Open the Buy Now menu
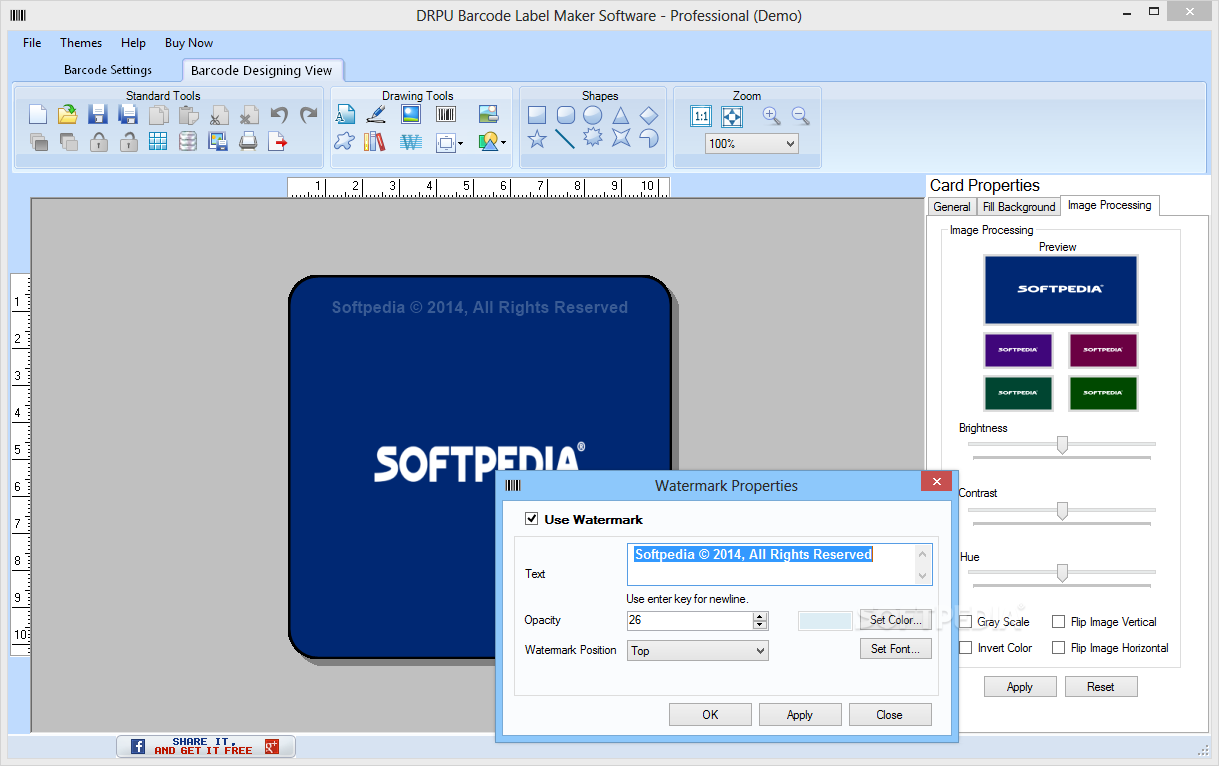 pyautogui.click(x=189, y=43)
